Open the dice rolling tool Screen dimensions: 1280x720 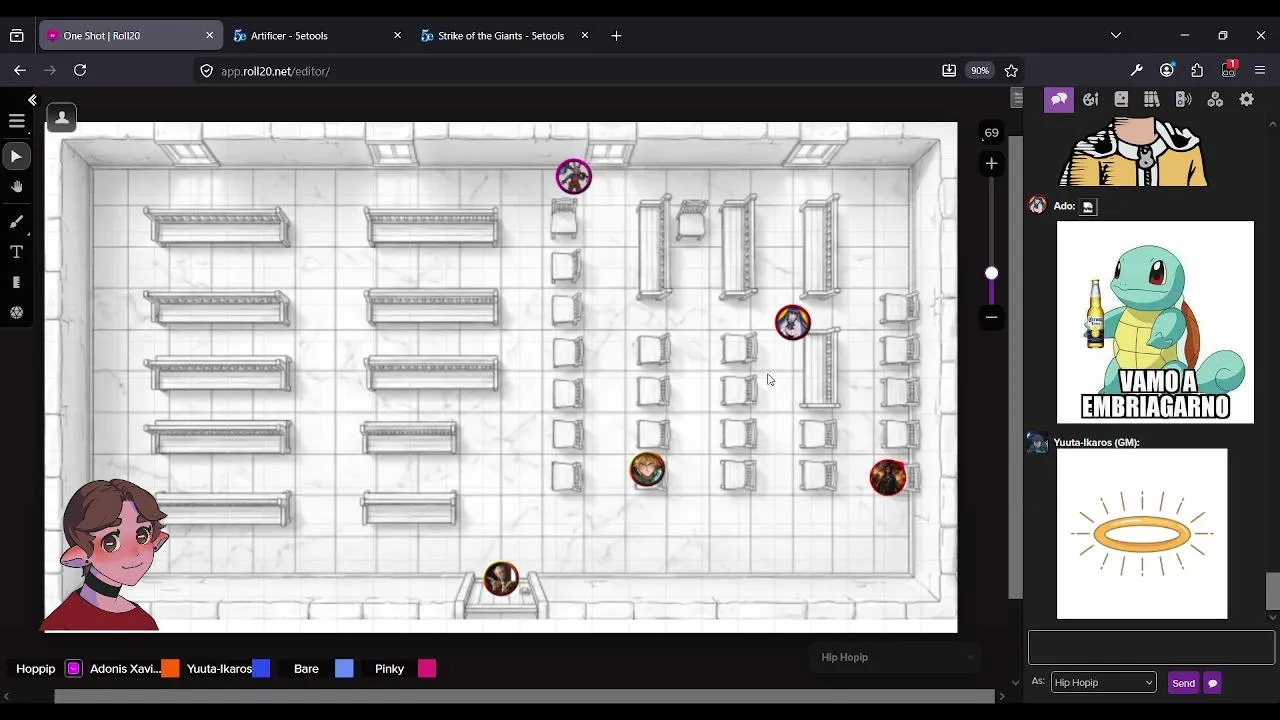click(16, 313)
